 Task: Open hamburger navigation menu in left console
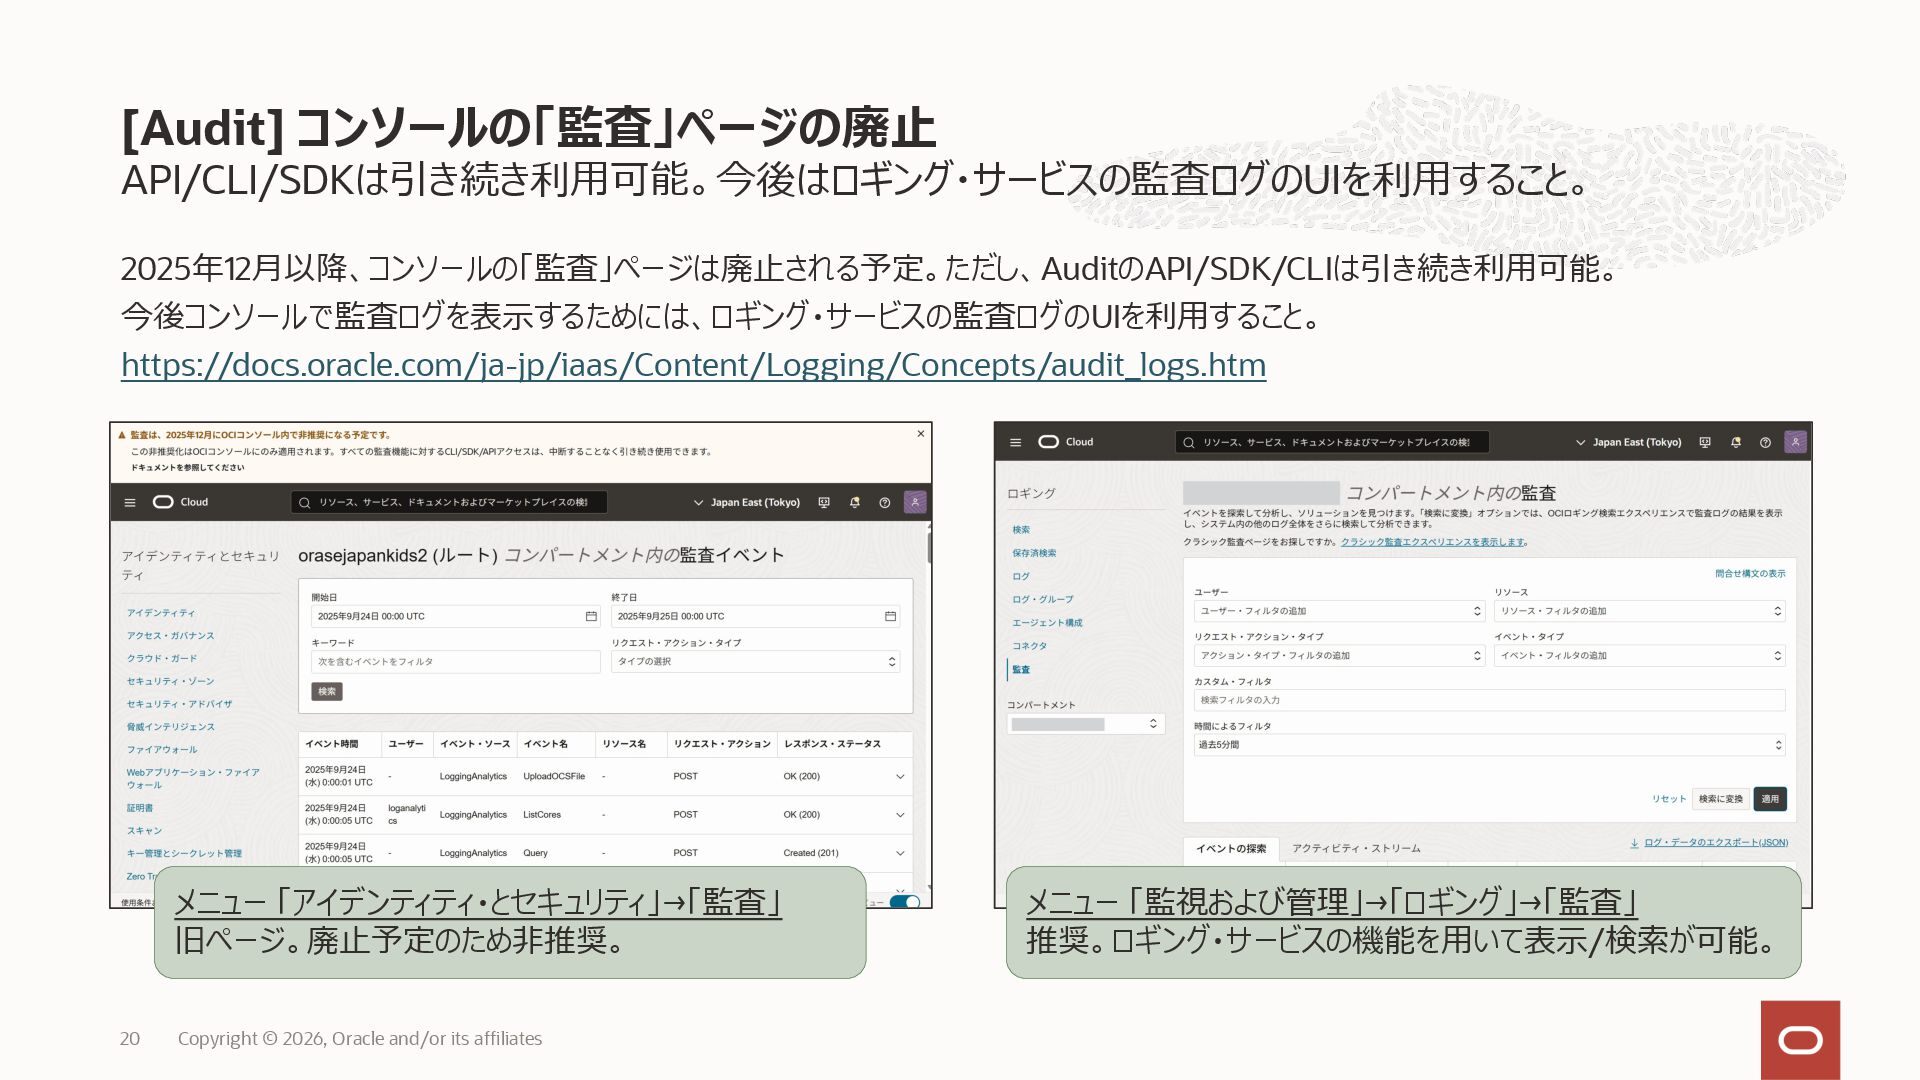pyautogui.click(x=130, y=502)
